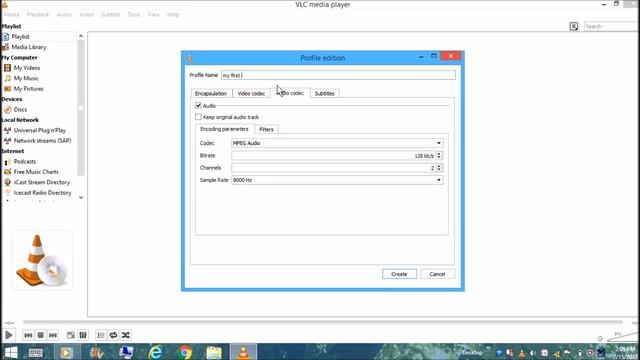Open the Audio menu
This screenshot has width=640, height=360.
(x=64, y=14)
